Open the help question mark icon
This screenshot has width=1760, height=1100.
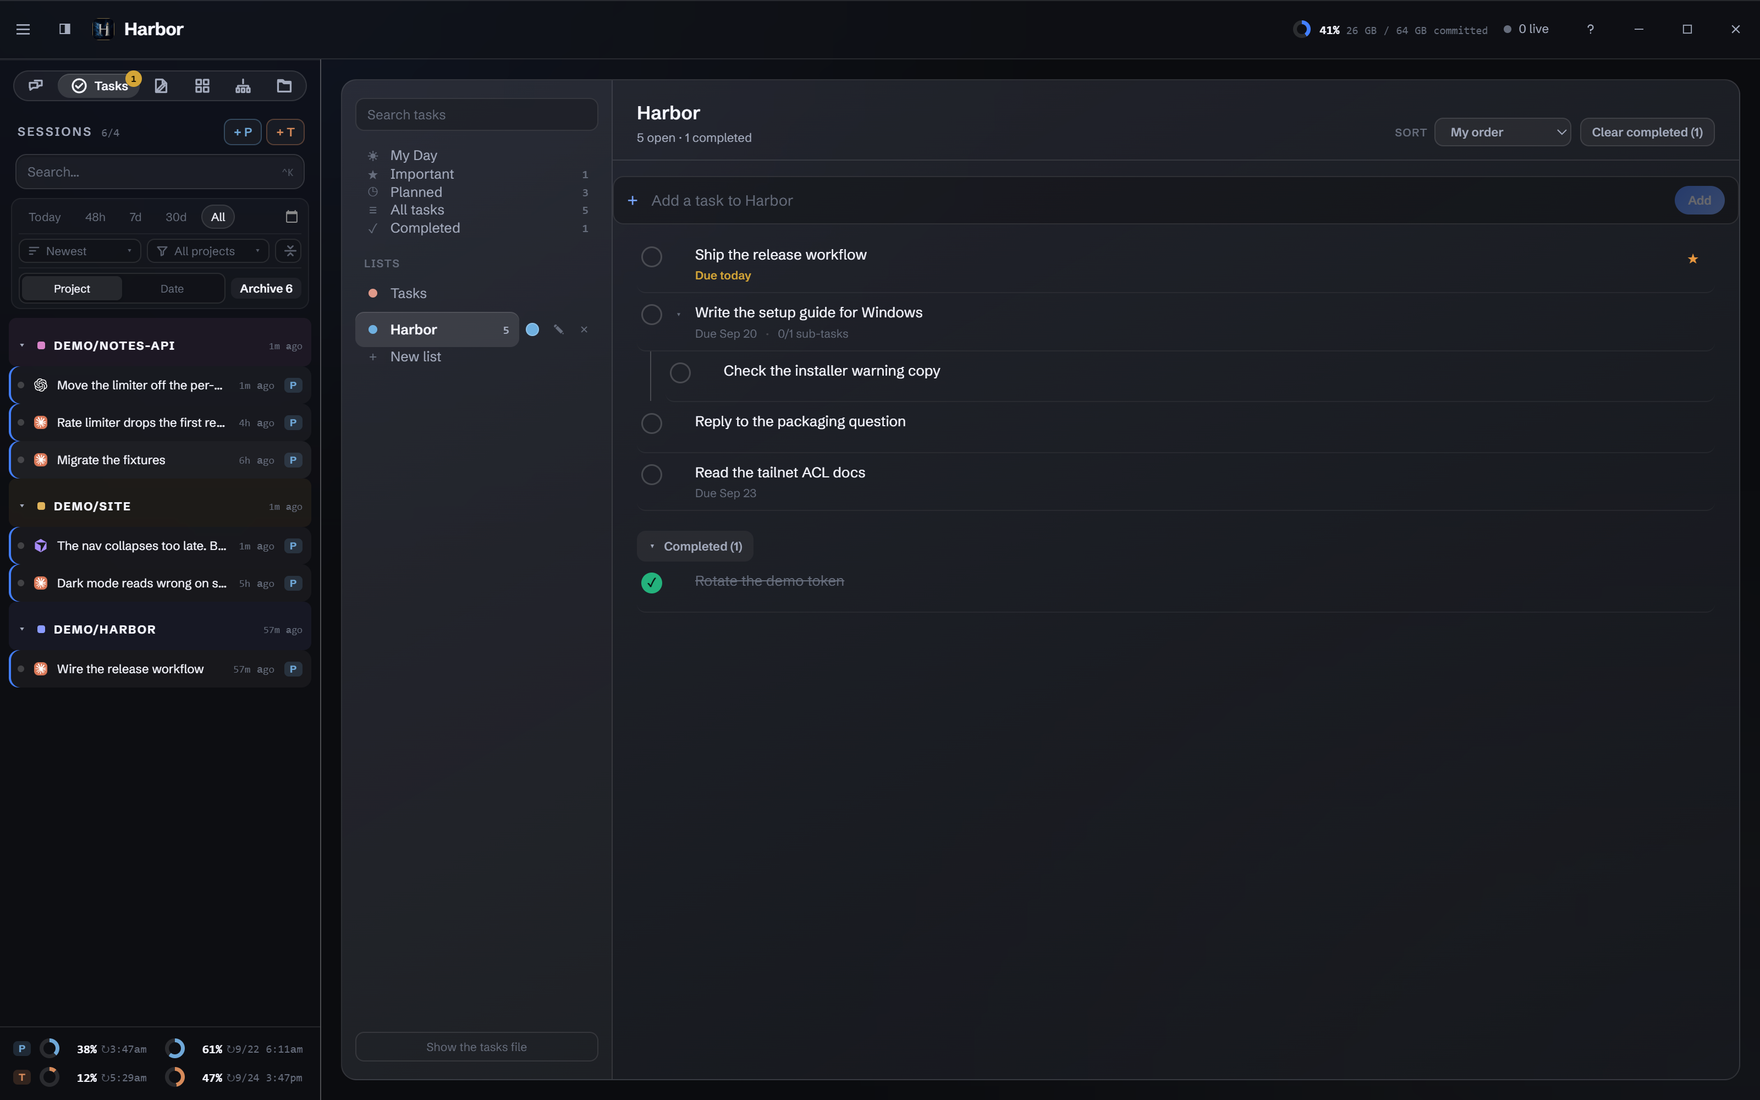[x=1590, y=29]
